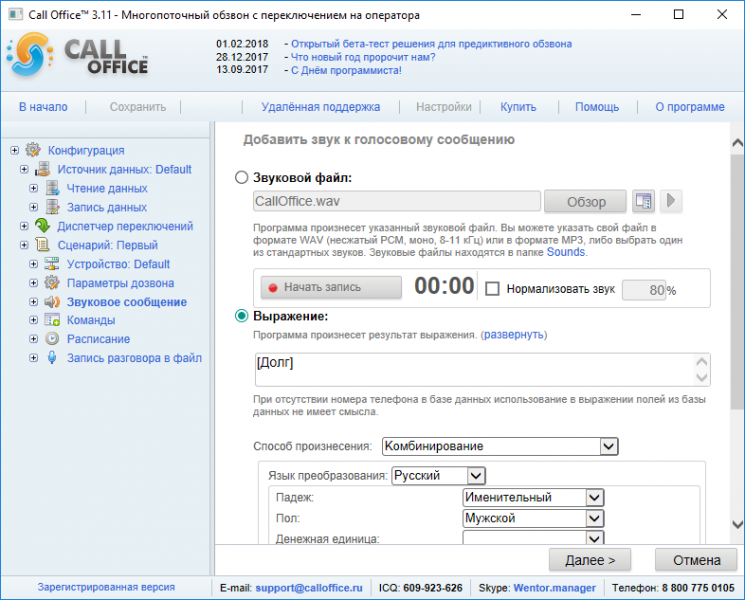Click the Звуковое сообщение speaker icon
Image resolution: width=745 pixels, height=600 pixels.
[52, 302]
